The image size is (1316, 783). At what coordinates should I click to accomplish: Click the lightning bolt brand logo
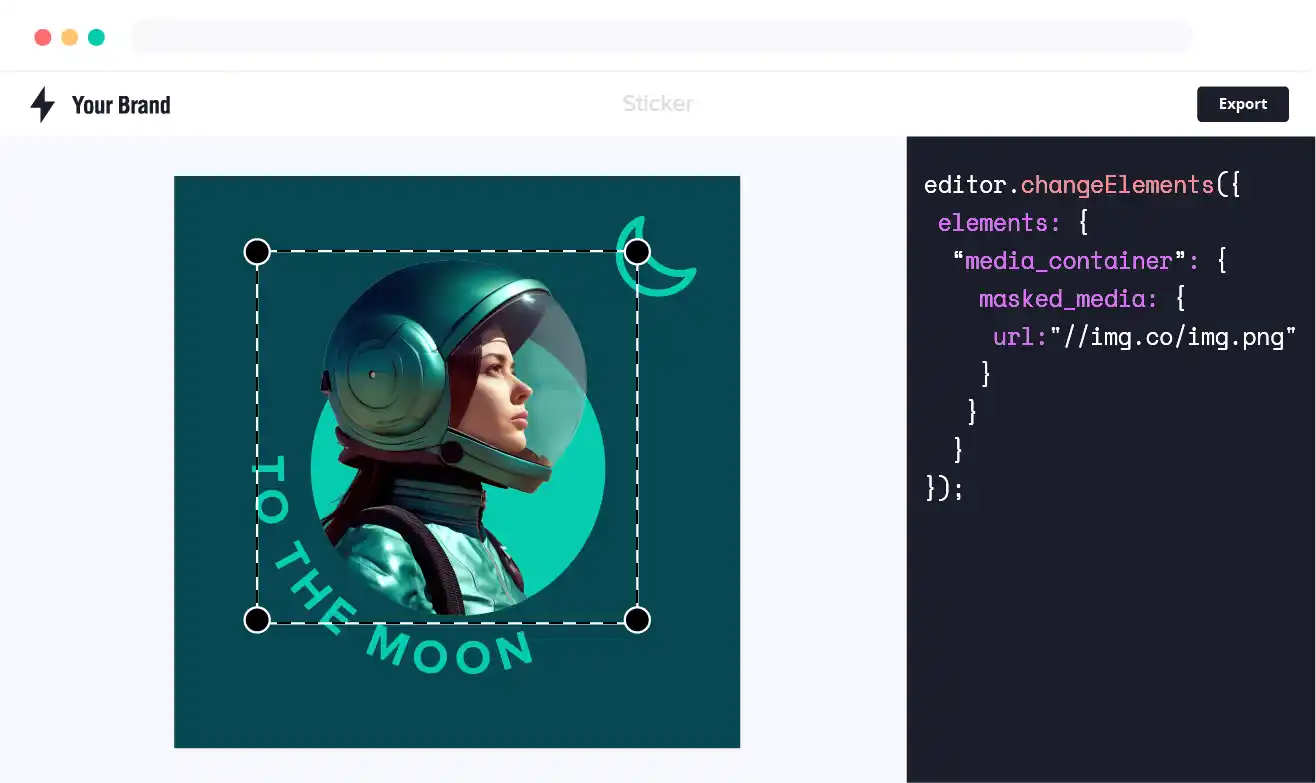(x=42, y=104)
